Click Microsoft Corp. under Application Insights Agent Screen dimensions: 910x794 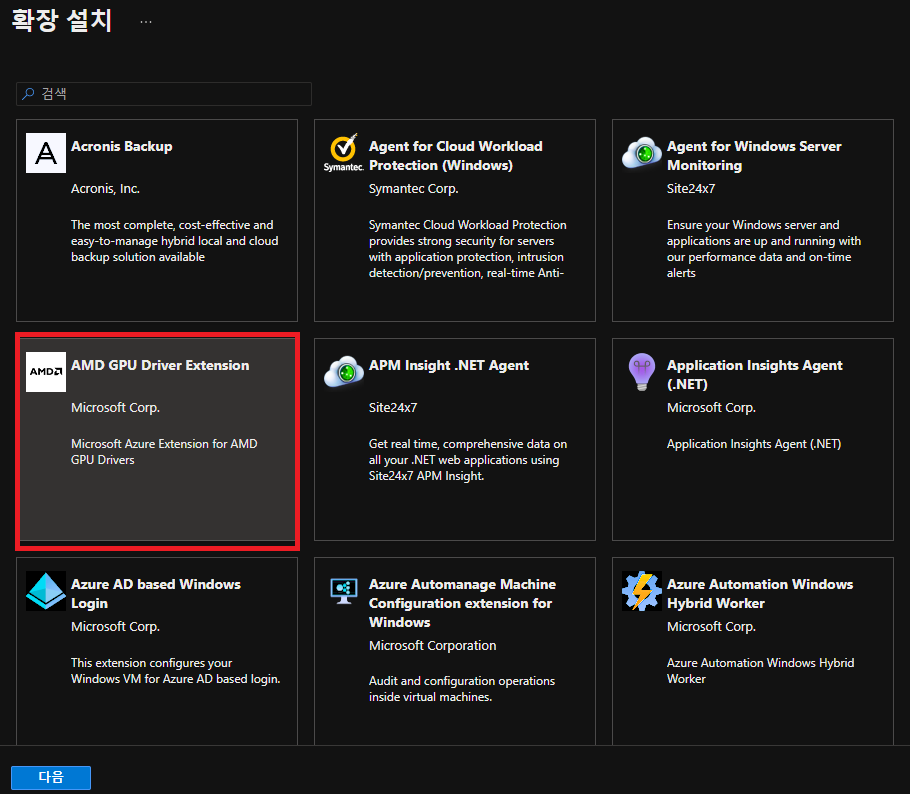(712, 407)
